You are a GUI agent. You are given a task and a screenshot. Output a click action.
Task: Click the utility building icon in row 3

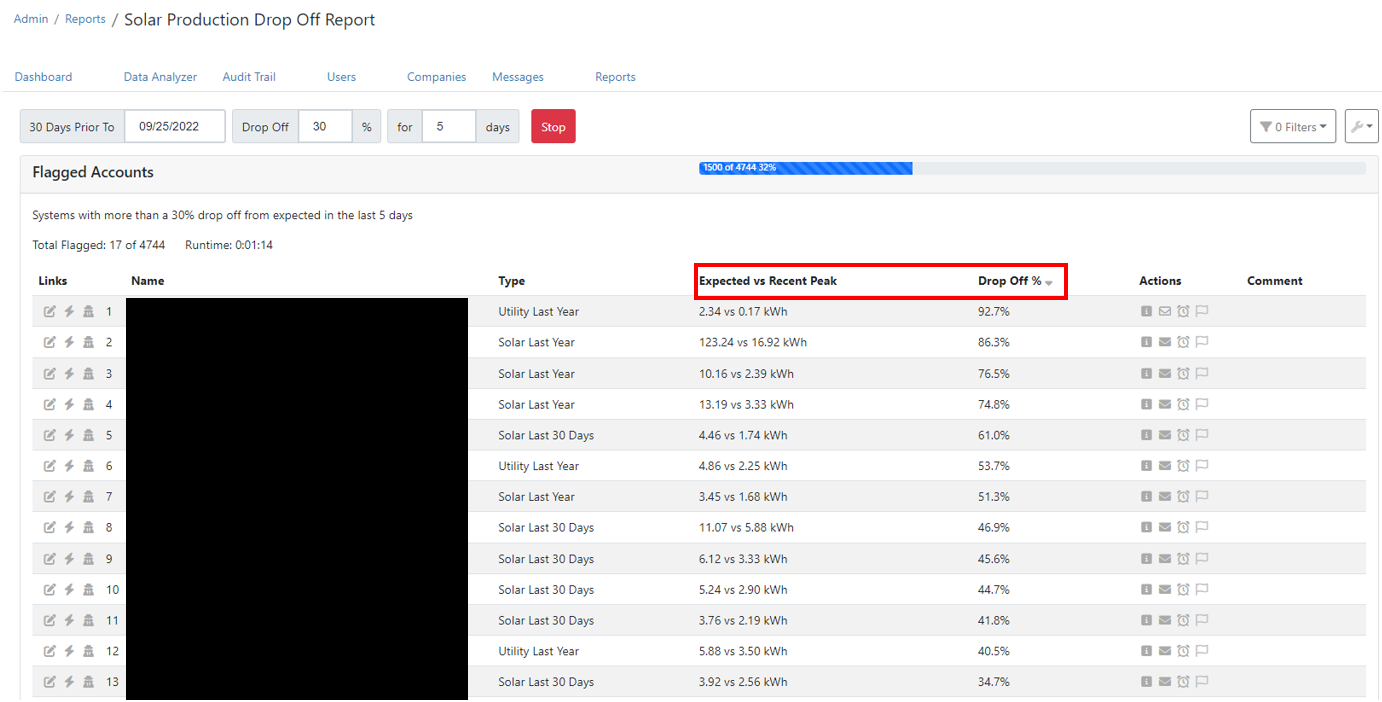[x=88, y=374]
